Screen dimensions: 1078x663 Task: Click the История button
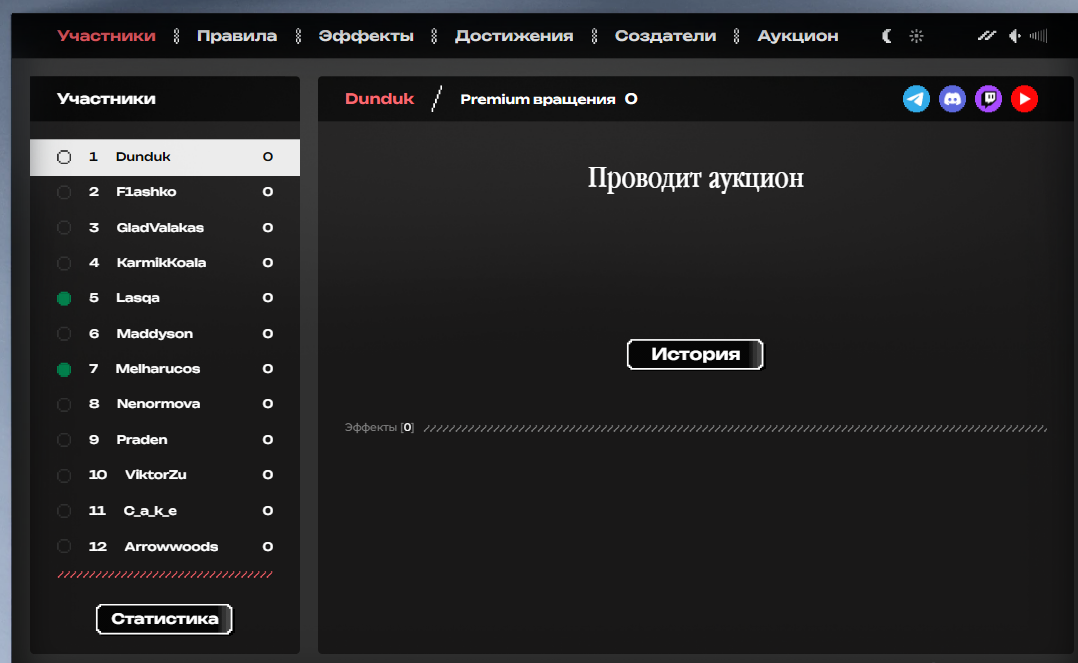click(x=695, y=354)
